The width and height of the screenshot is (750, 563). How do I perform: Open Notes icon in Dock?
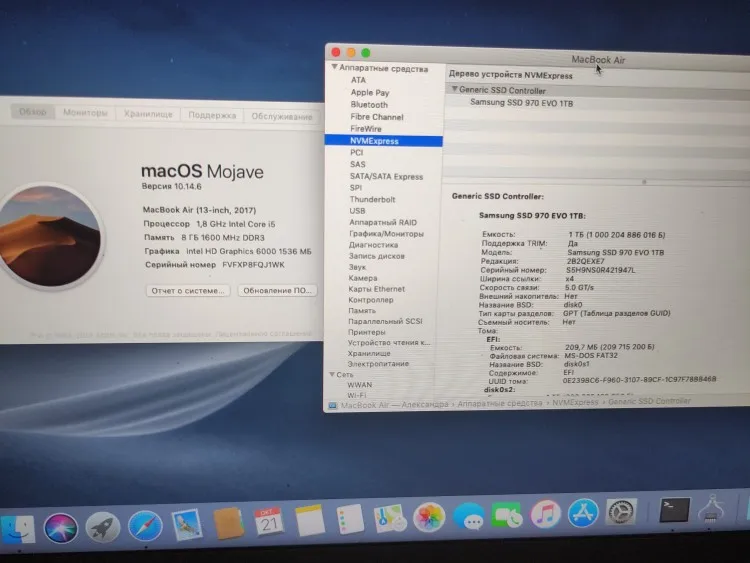pos(310,520)
